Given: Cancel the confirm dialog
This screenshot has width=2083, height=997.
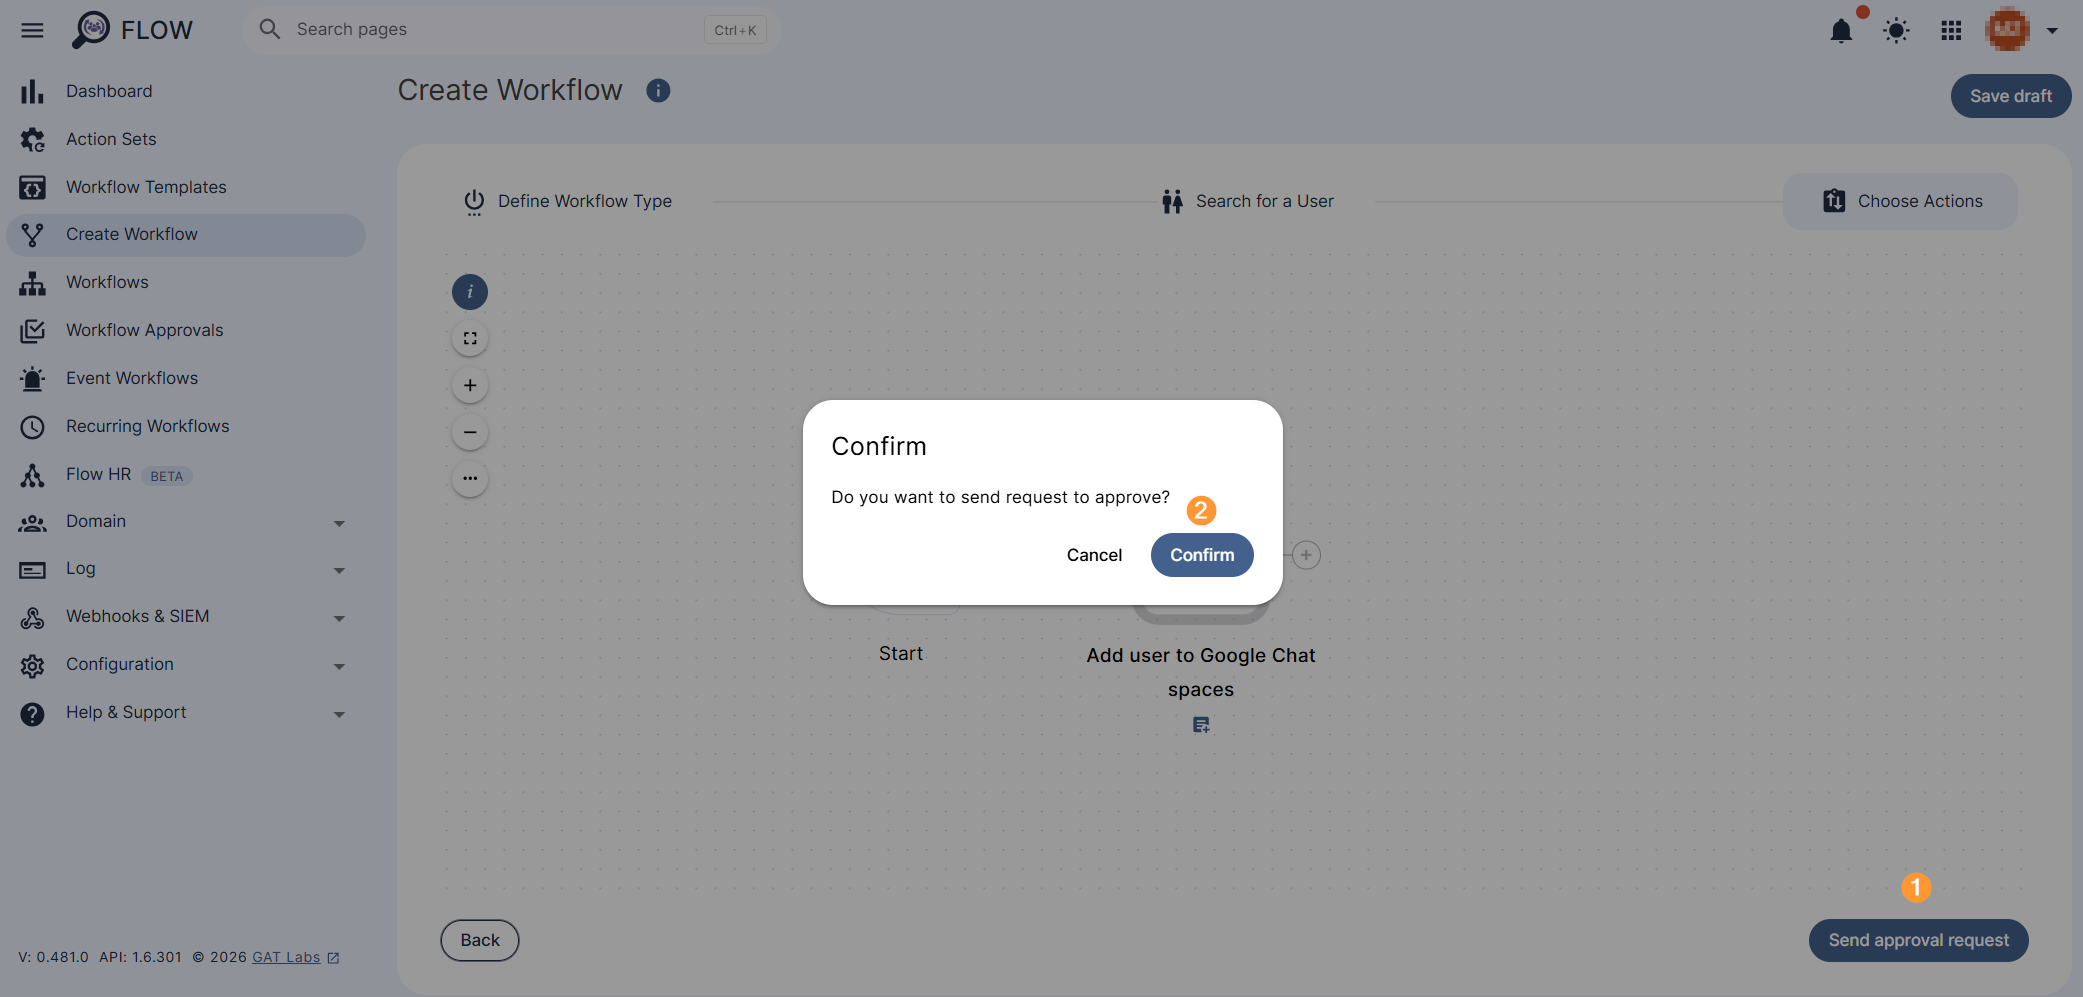Looking at the screenshot, I should point(1094,555).
